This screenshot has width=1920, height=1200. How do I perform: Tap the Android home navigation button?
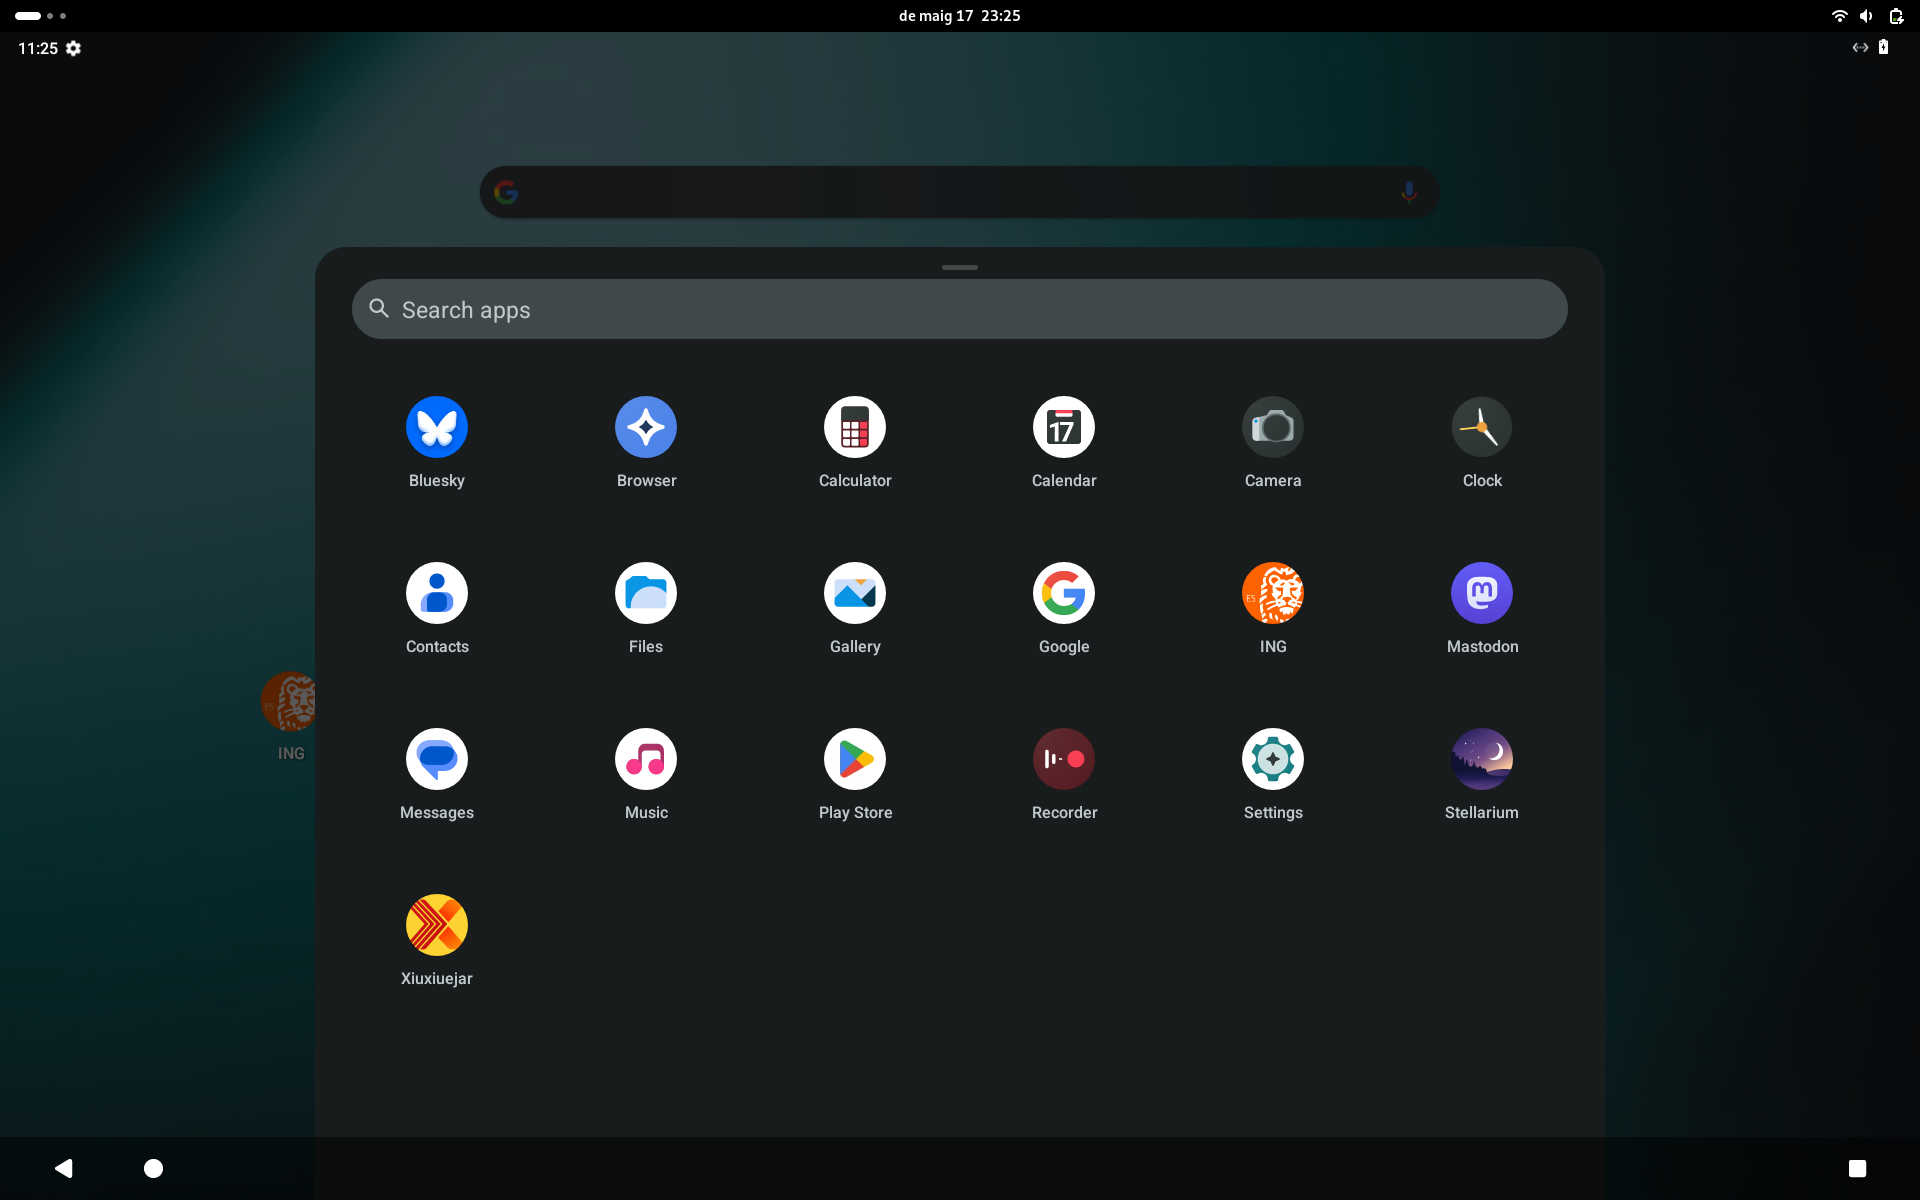point(153,1168)
